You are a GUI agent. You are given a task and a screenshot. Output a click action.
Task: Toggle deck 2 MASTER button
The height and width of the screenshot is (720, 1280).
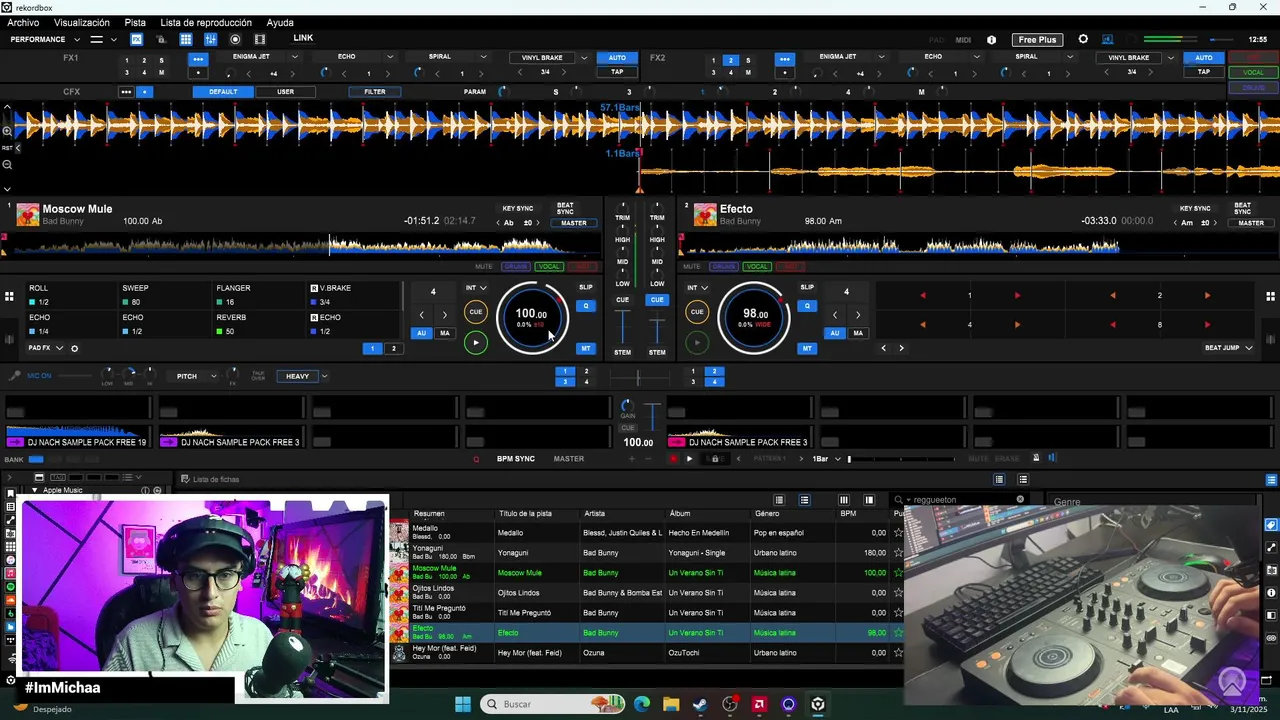1251,223
